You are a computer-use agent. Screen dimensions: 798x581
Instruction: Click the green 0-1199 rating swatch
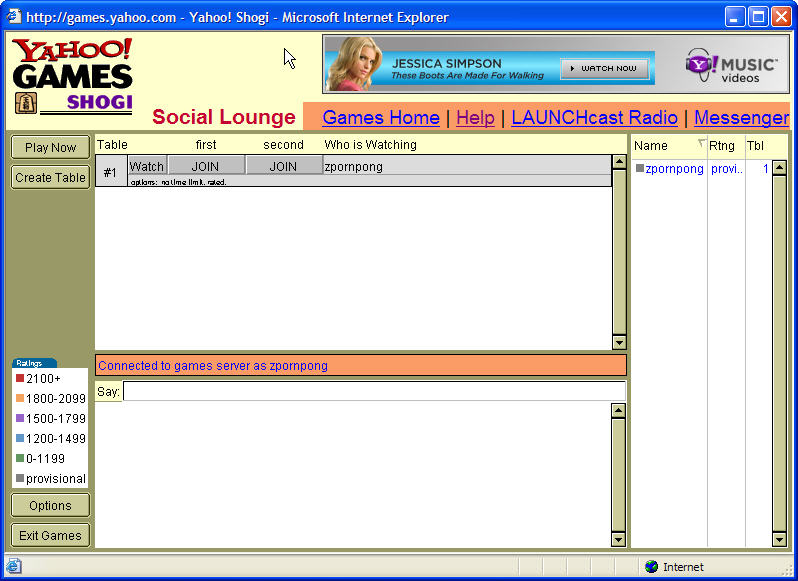click(x=20, y=458)
